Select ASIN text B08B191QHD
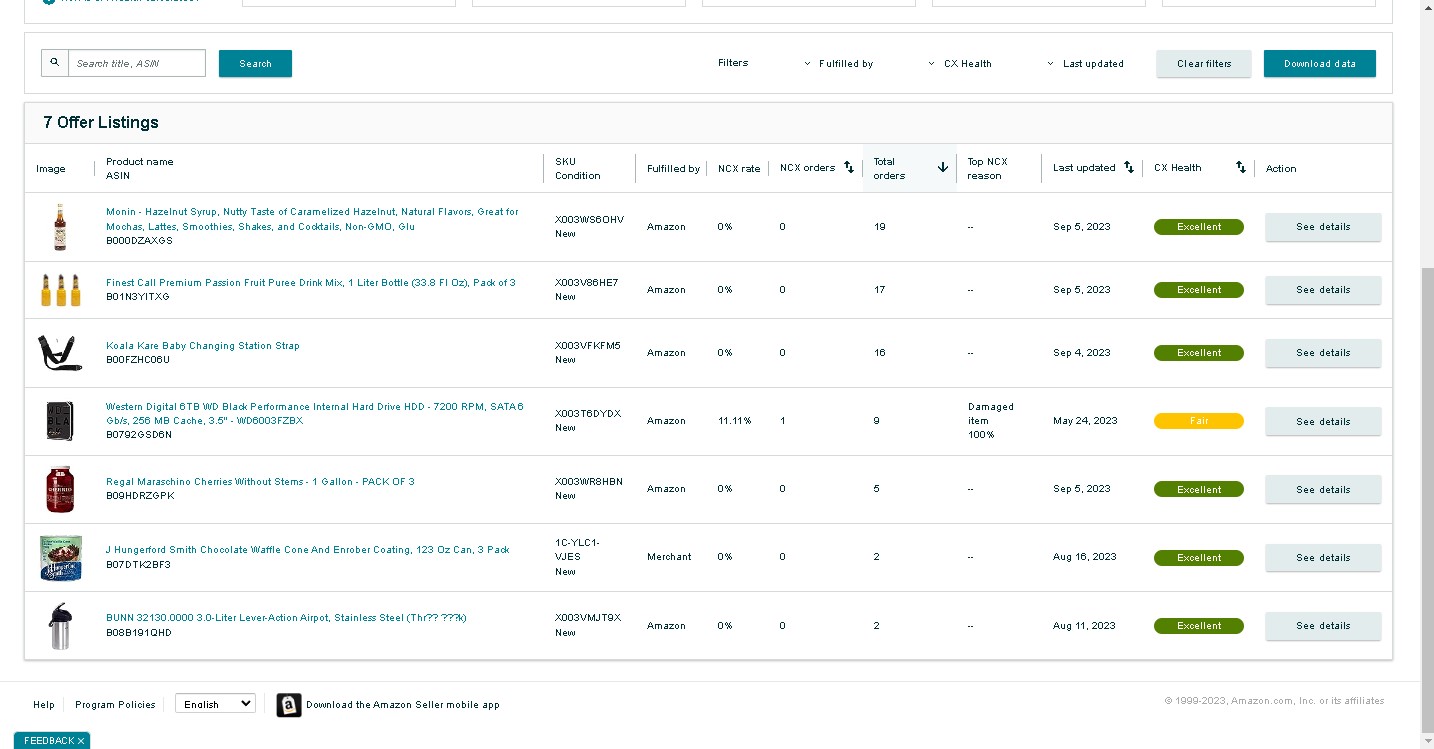The image size is (1434, 749). click(x=139, y=632)
